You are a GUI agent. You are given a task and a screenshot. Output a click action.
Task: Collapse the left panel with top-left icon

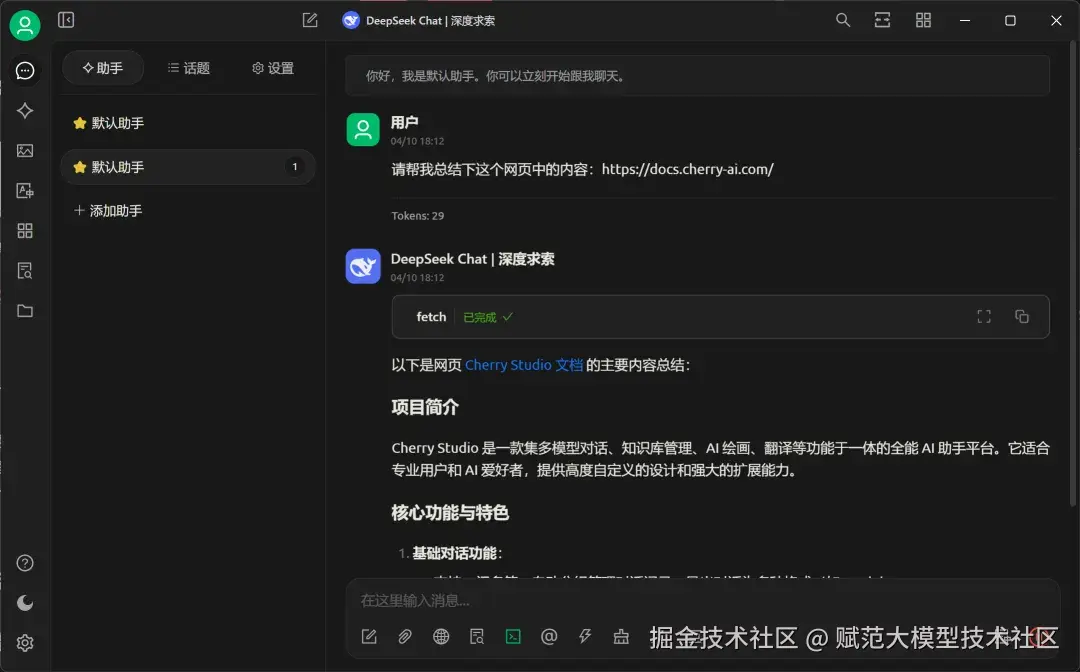[66, 20]
